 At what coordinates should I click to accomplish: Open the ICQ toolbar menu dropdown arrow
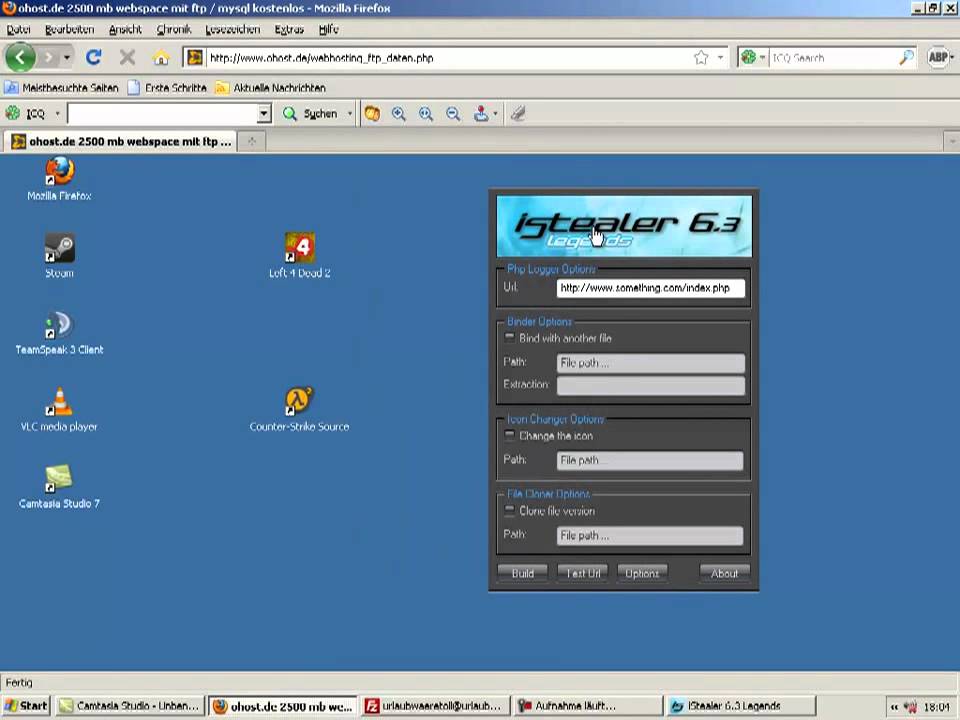tap(58, 113)
